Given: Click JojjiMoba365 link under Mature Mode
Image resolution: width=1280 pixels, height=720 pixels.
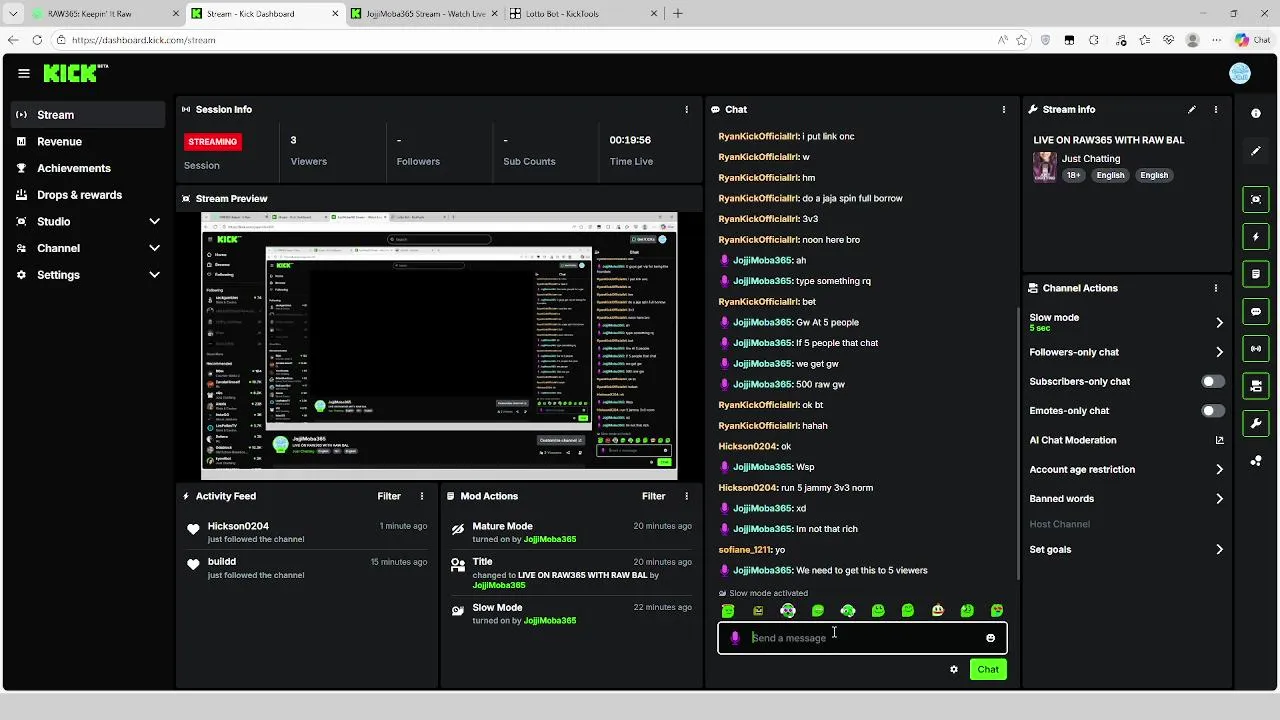Looking at the screenshot, I should (550, 540).
